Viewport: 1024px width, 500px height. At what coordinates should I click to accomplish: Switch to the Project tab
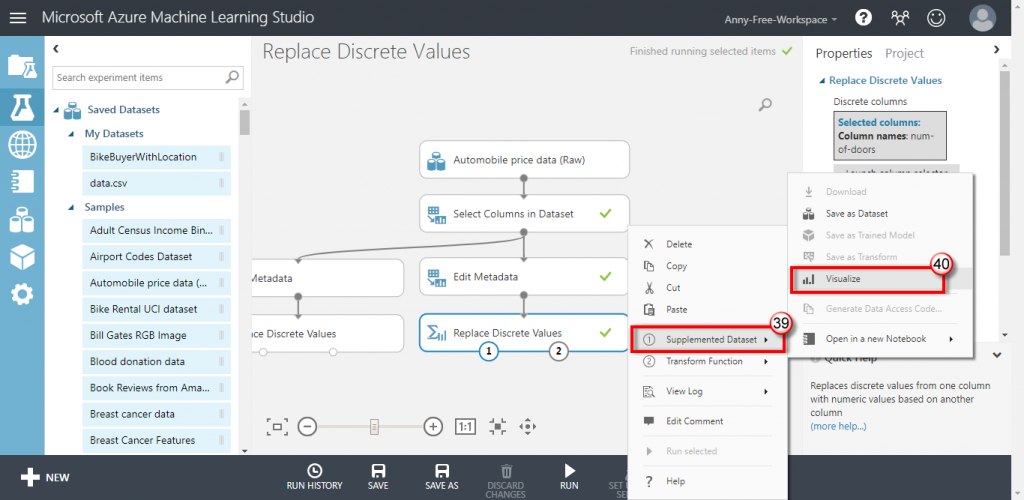point(904,54)
